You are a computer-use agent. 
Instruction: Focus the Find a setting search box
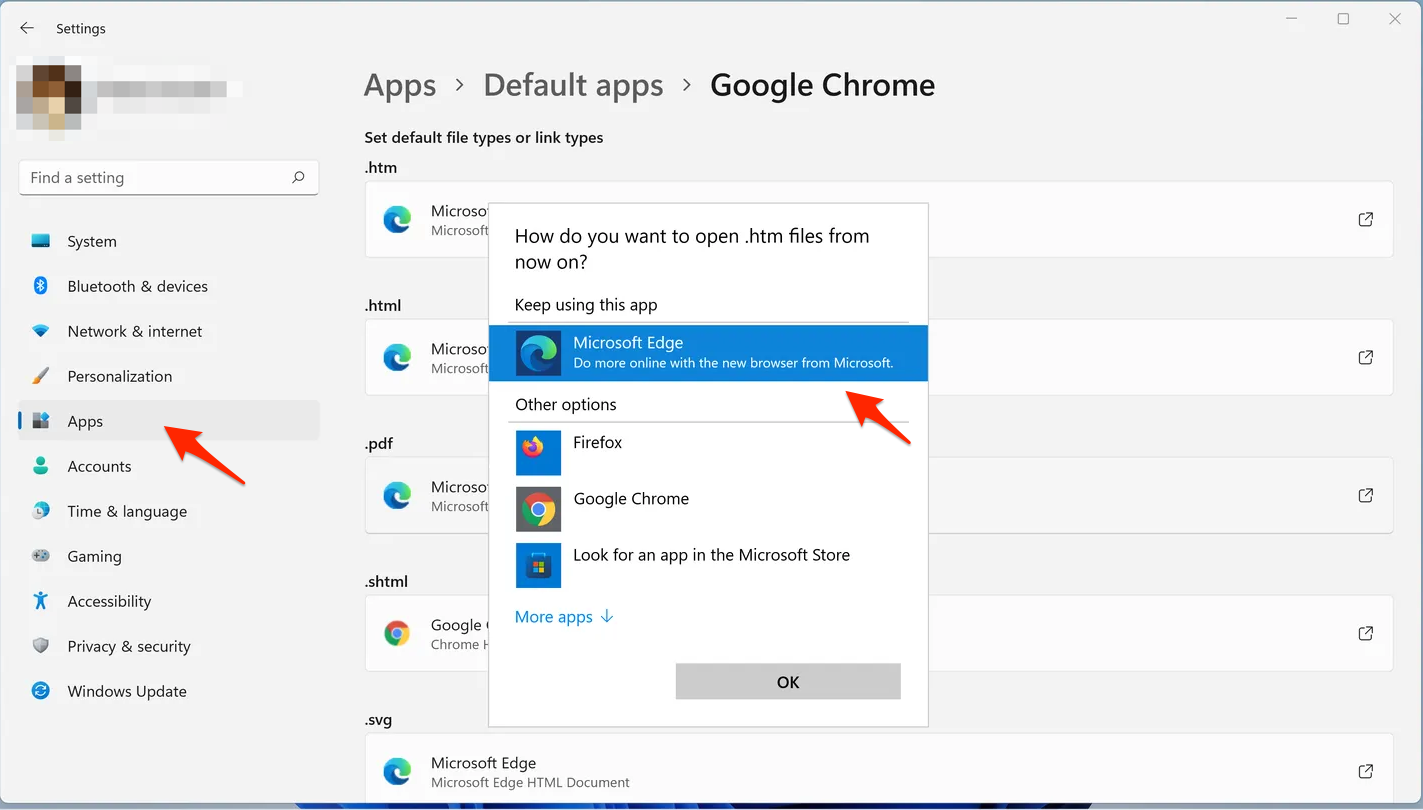(x=169, y=177)
